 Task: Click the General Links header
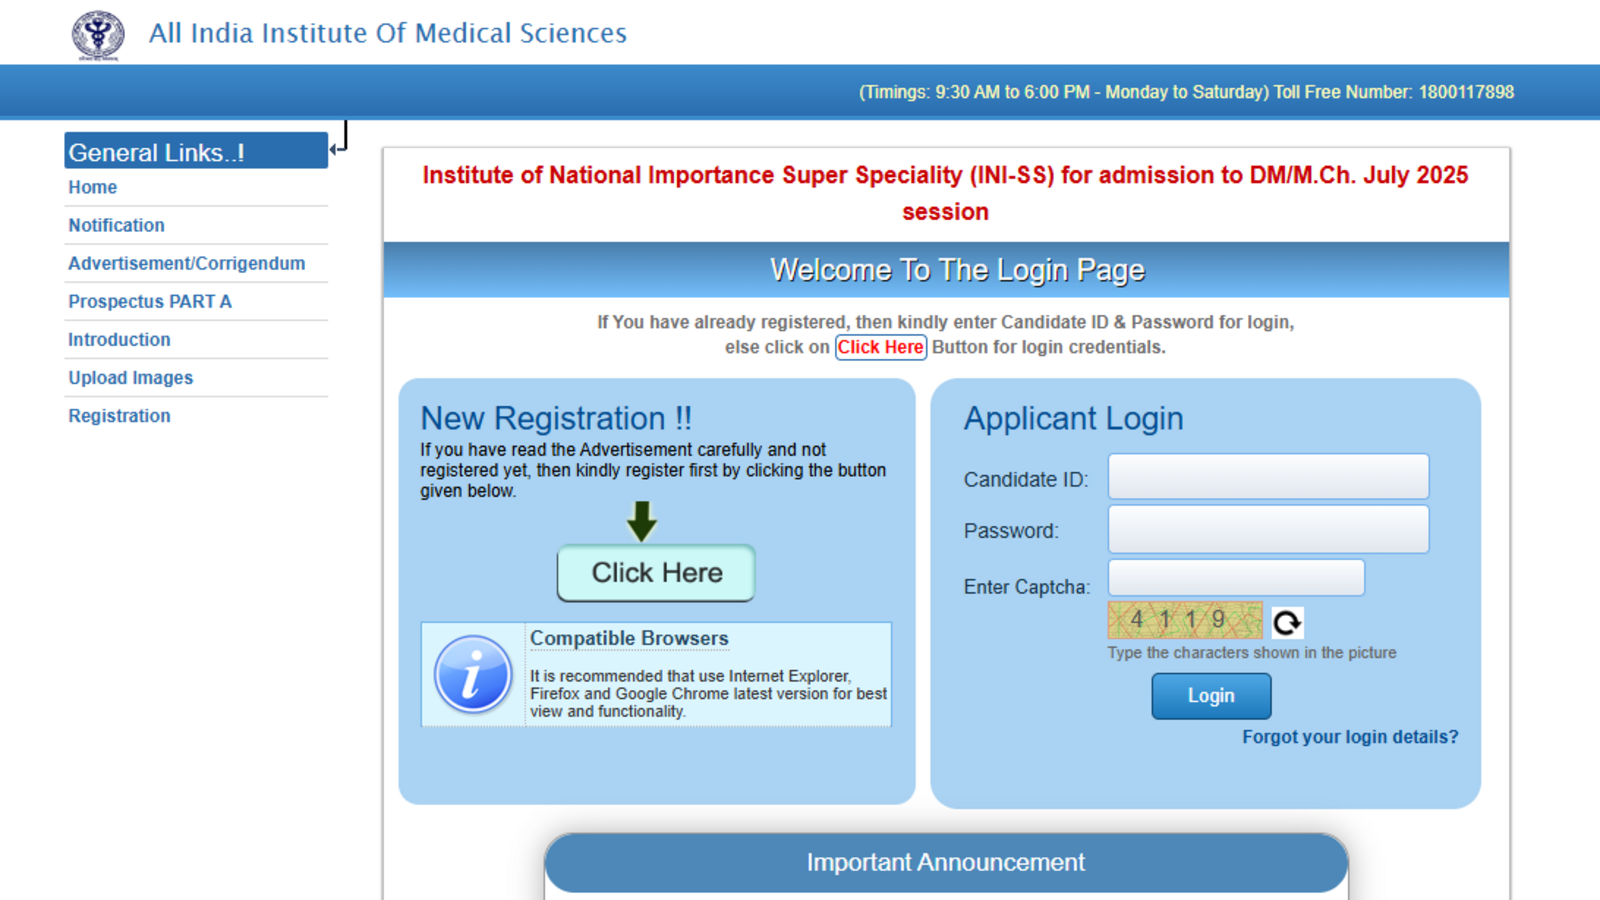tap(154, 152)
